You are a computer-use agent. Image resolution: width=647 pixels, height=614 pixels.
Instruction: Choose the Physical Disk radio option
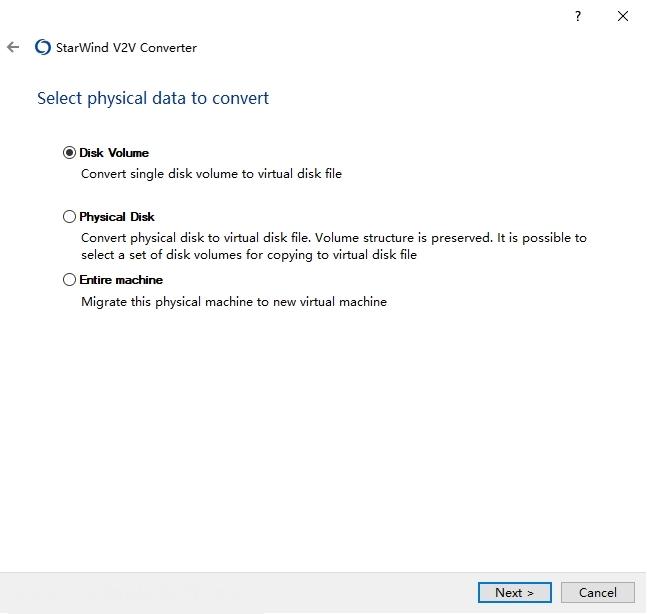tap(69, 217)
